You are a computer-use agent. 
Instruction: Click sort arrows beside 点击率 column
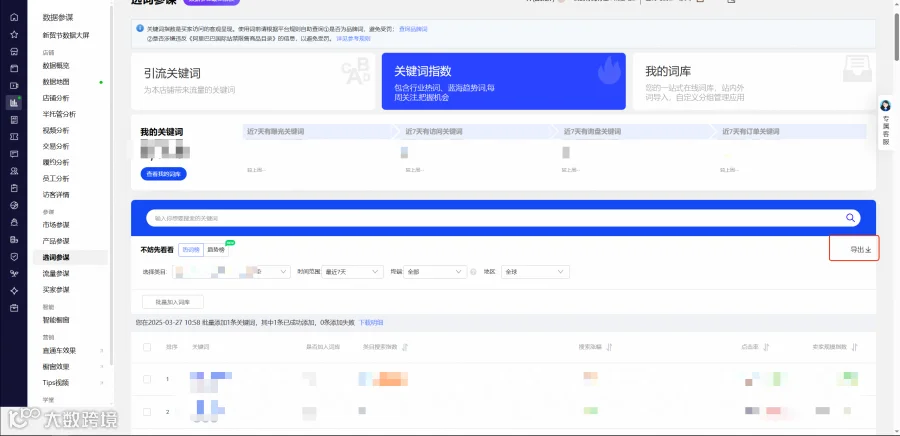coord(766,347)
